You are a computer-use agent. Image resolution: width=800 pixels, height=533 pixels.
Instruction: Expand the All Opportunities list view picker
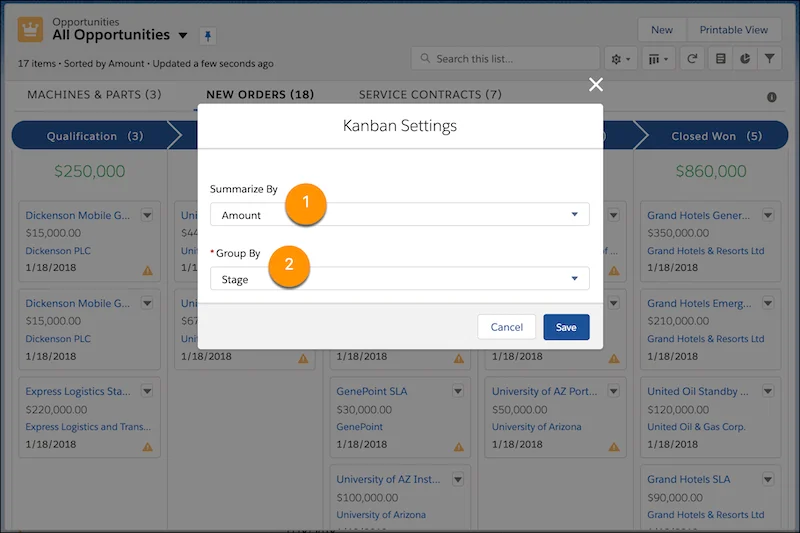pos(182,36)
